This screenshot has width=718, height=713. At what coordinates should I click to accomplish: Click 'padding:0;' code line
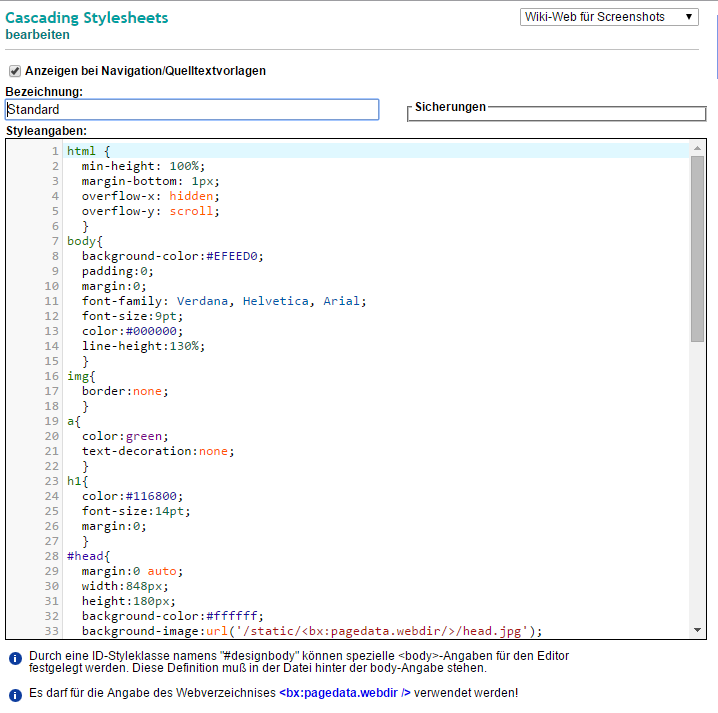(118, 271)
